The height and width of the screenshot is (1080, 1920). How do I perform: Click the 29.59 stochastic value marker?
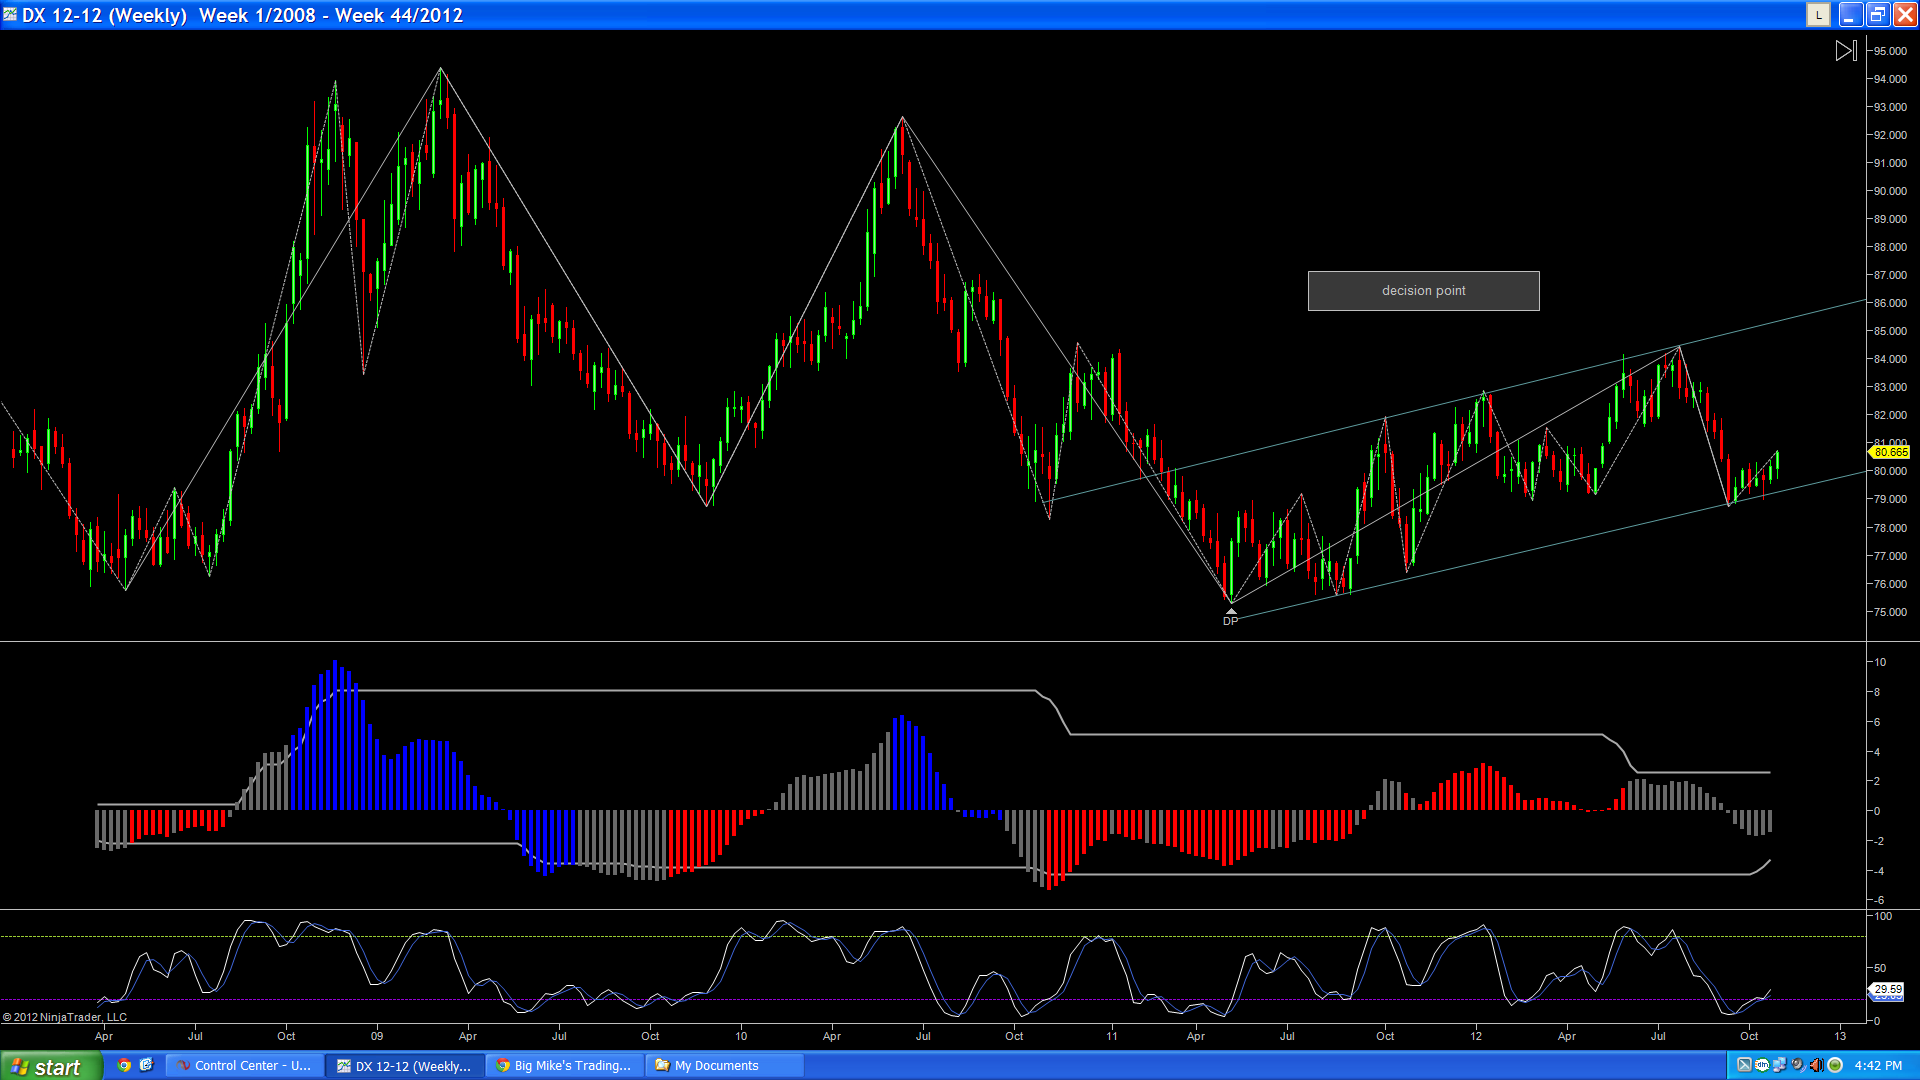tap(1887, 989)
